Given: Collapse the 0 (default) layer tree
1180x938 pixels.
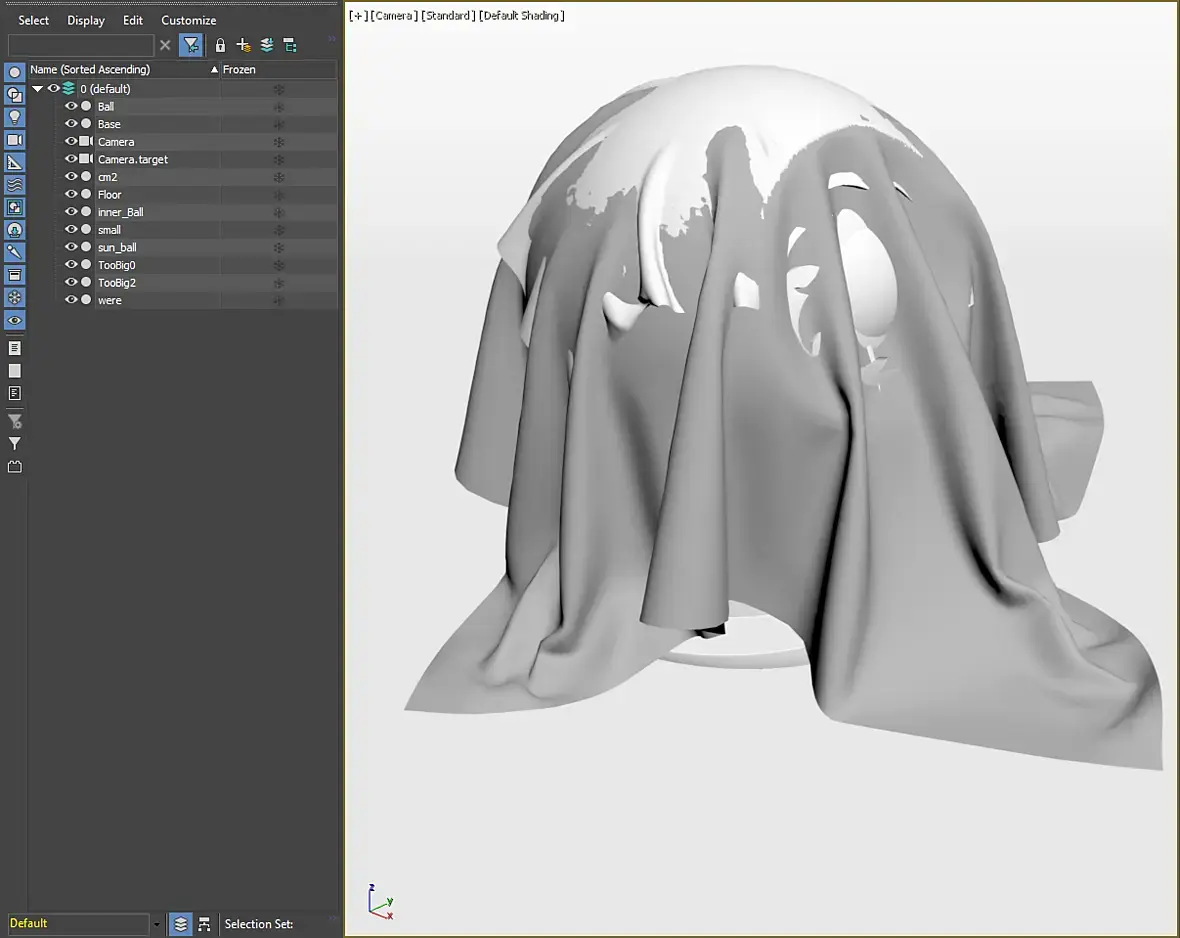Looking at the screenshot, I should tap(38, 89).
